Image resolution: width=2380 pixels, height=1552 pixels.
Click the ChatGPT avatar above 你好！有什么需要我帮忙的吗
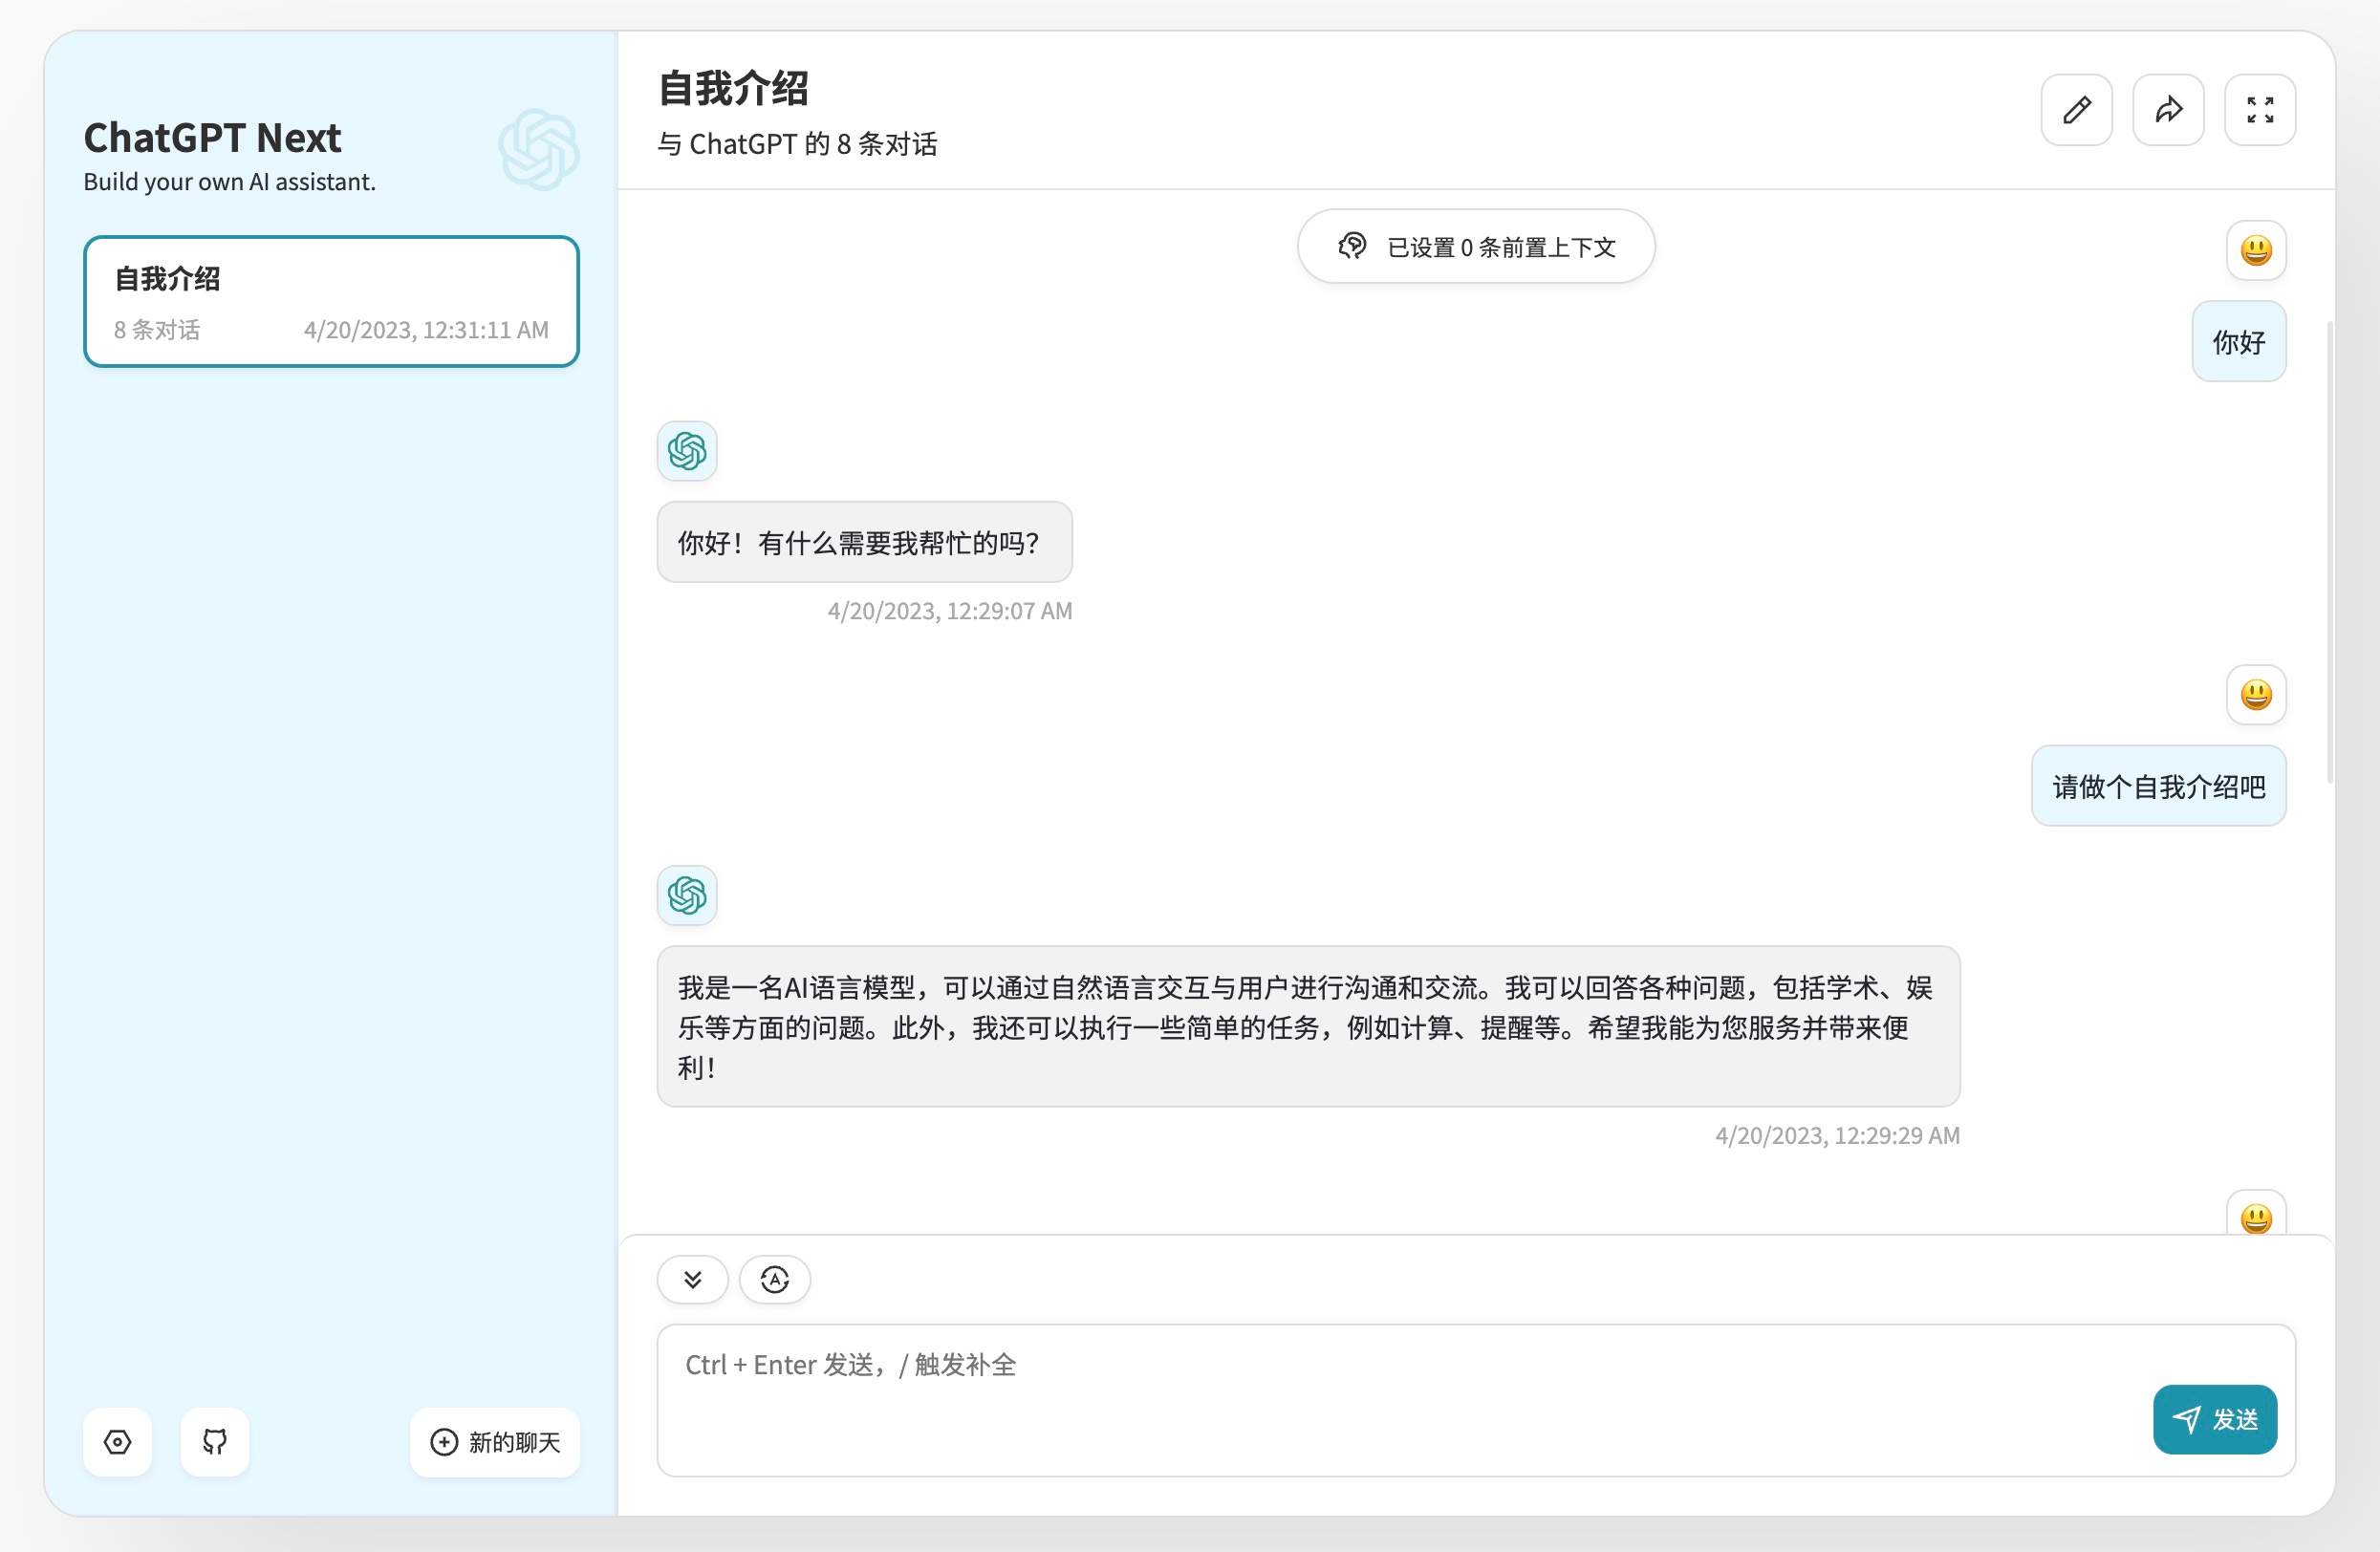tap(687, 451)
